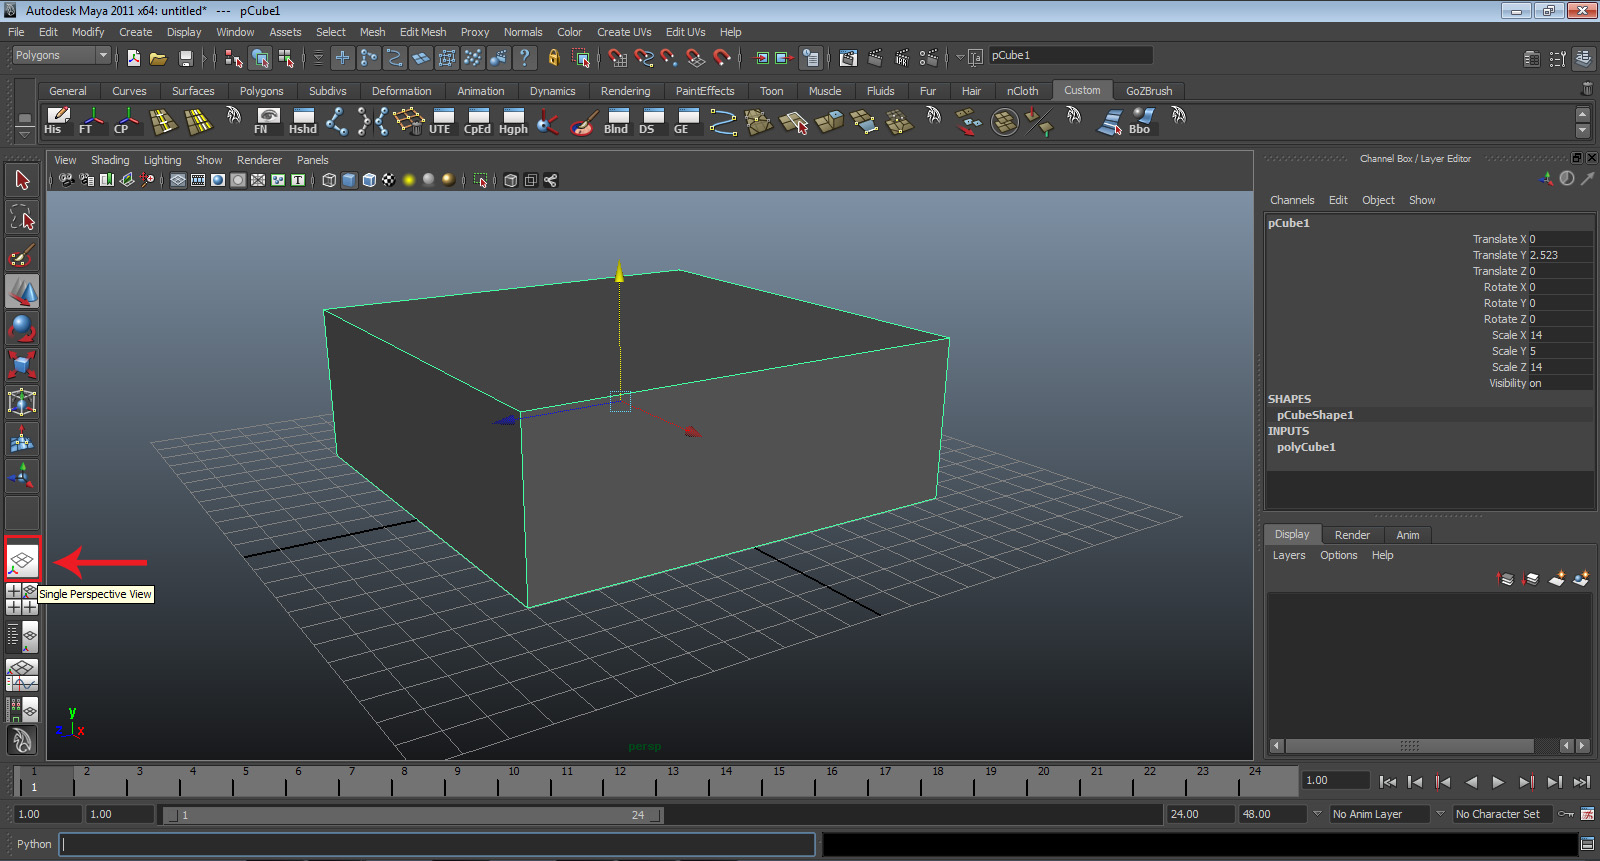Select polyCube1 under INPUTS
Screen dimensions: 1600x861
click(1306, 447)
